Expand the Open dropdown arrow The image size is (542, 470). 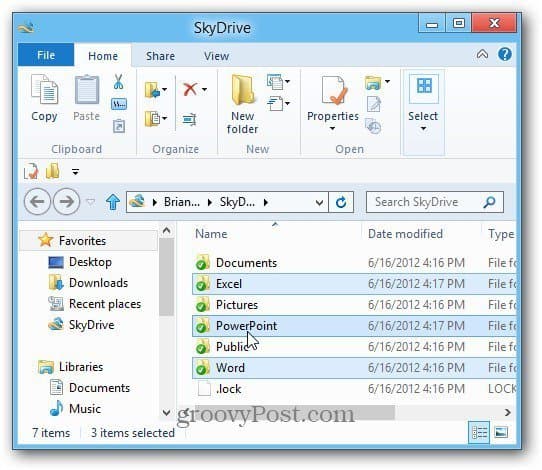(x=387, y=82)
